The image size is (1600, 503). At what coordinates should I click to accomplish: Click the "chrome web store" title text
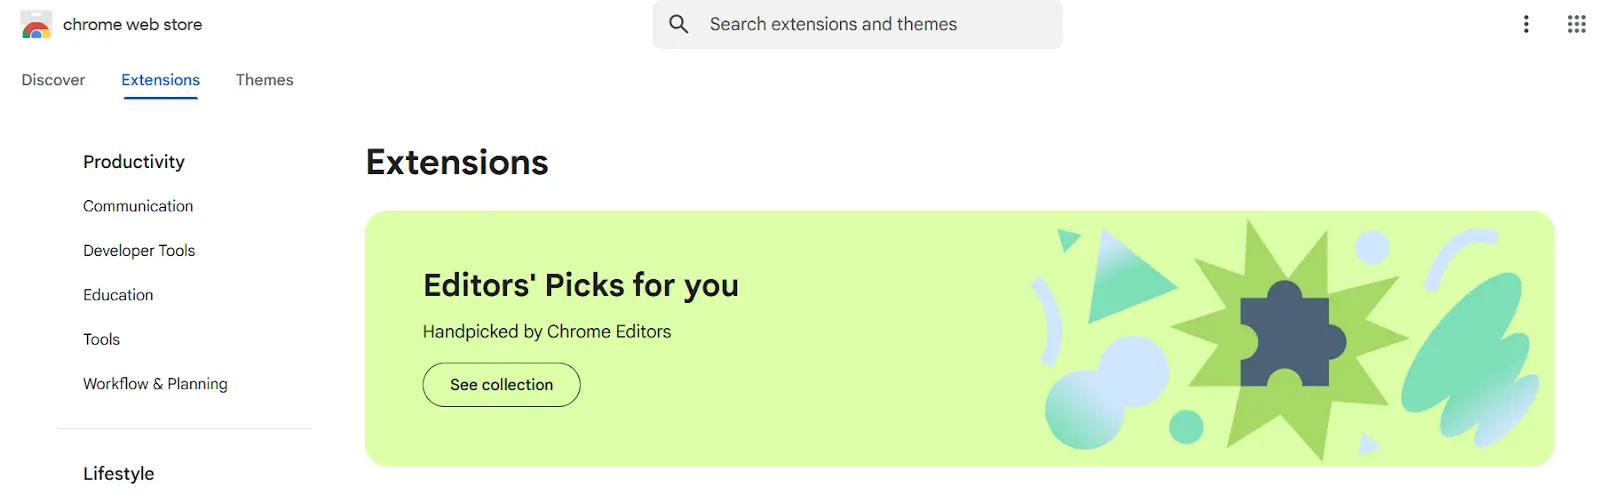click(132, 24)
